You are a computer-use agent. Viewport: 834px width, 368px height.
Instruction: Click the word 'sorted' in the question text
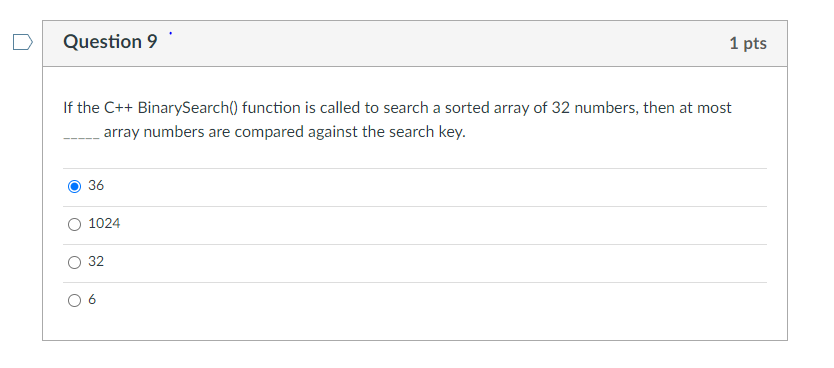pyautogui.click(x=467, y=108)
